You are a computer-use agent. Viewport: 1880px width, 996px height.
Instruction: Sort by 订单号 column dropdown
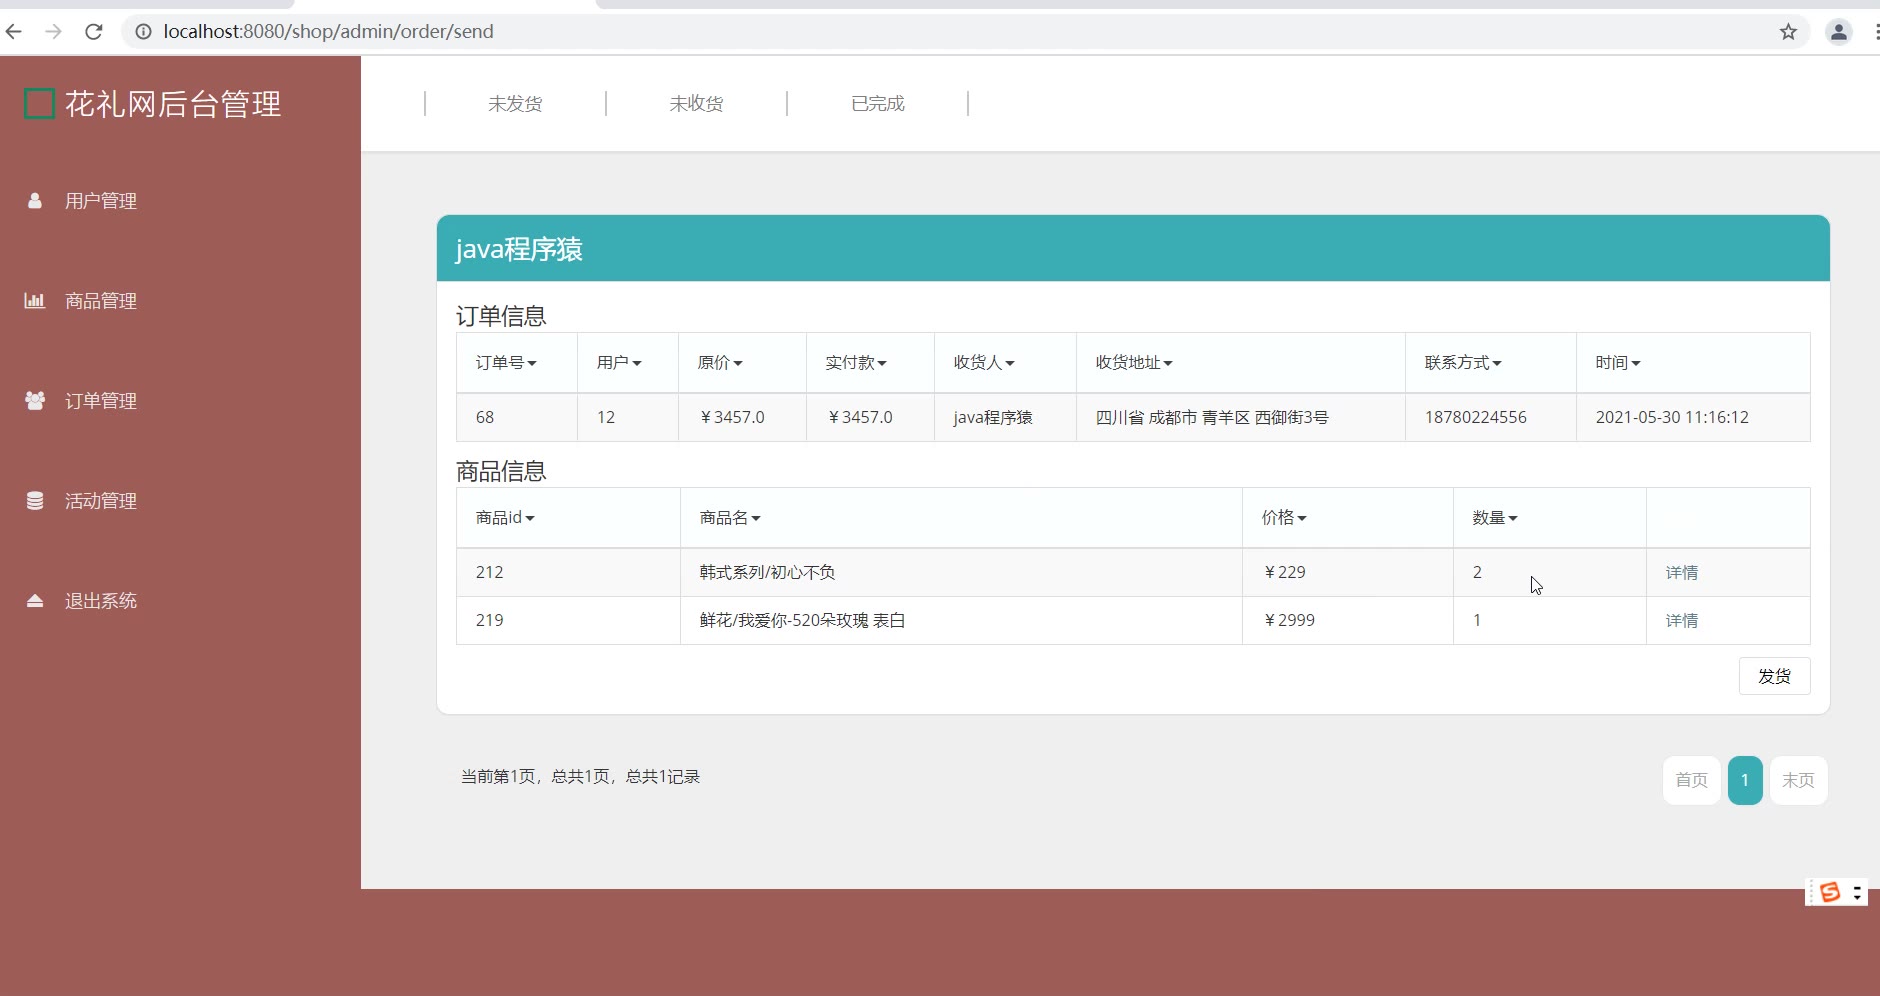(506, 363)
